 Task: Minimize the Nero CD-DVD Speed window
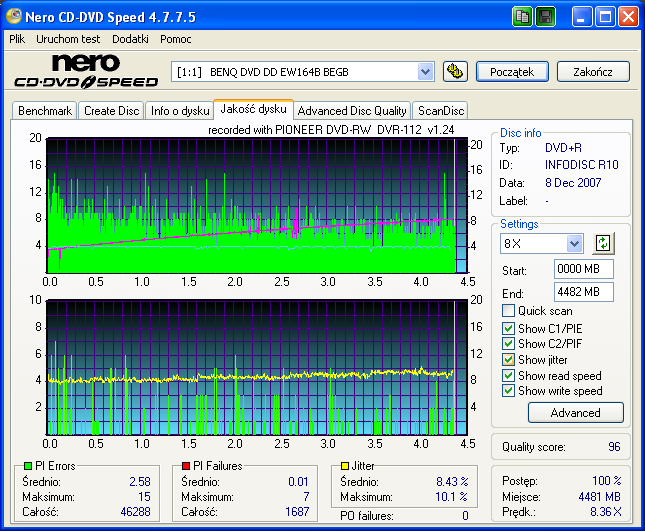coord(581,17)
